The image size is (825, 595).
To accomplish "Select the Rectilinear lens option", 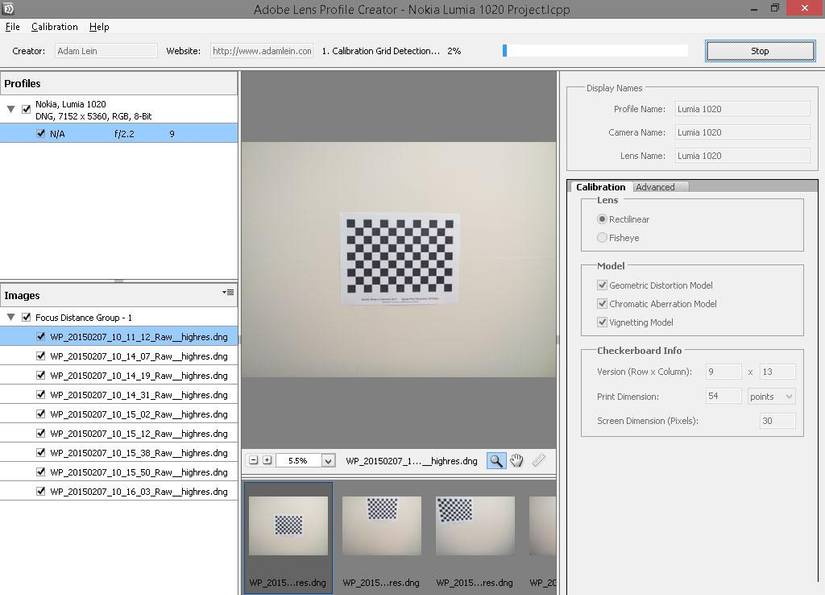I will coord(602,219).
